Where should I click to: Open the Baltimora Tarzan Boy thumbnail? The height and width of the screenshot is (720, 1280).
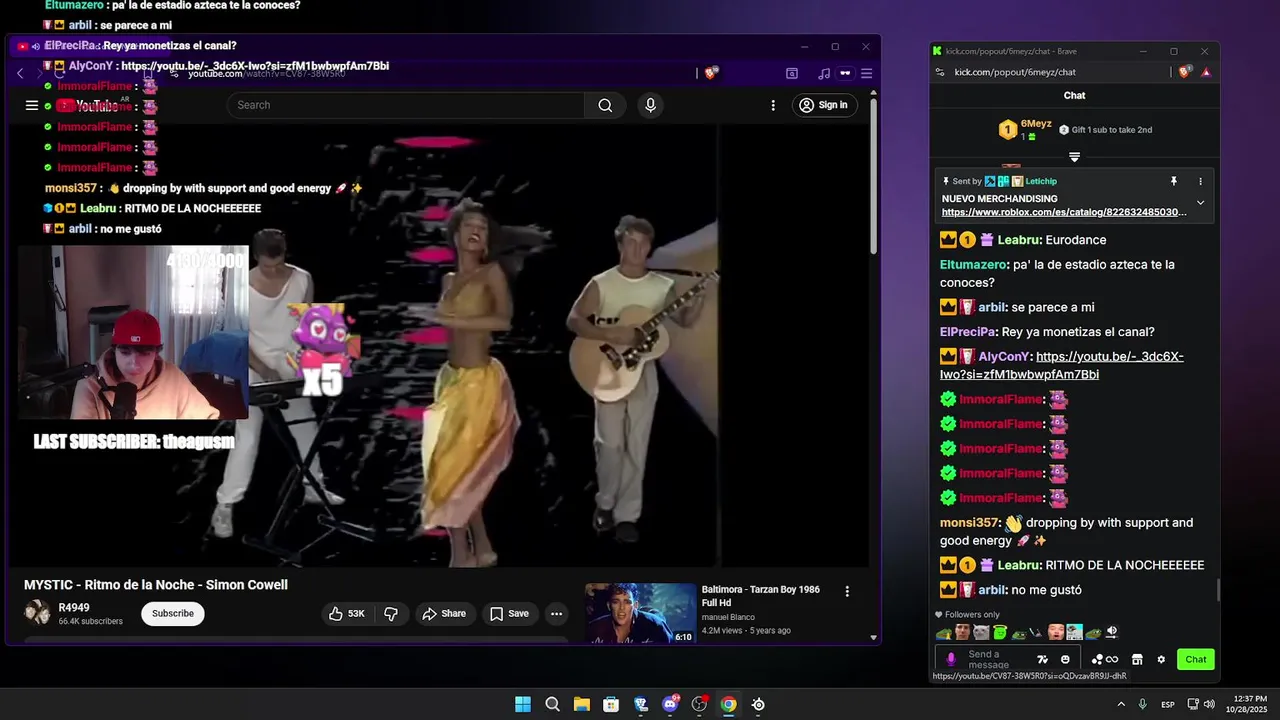coord(640,613)
